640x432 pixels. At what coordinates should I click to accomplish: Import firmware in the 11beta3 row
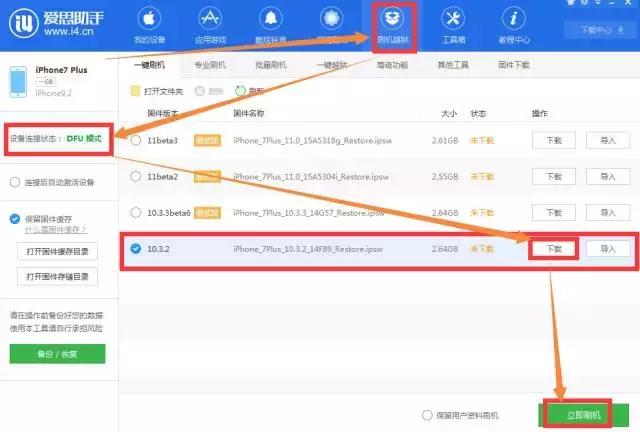(608, 140)
